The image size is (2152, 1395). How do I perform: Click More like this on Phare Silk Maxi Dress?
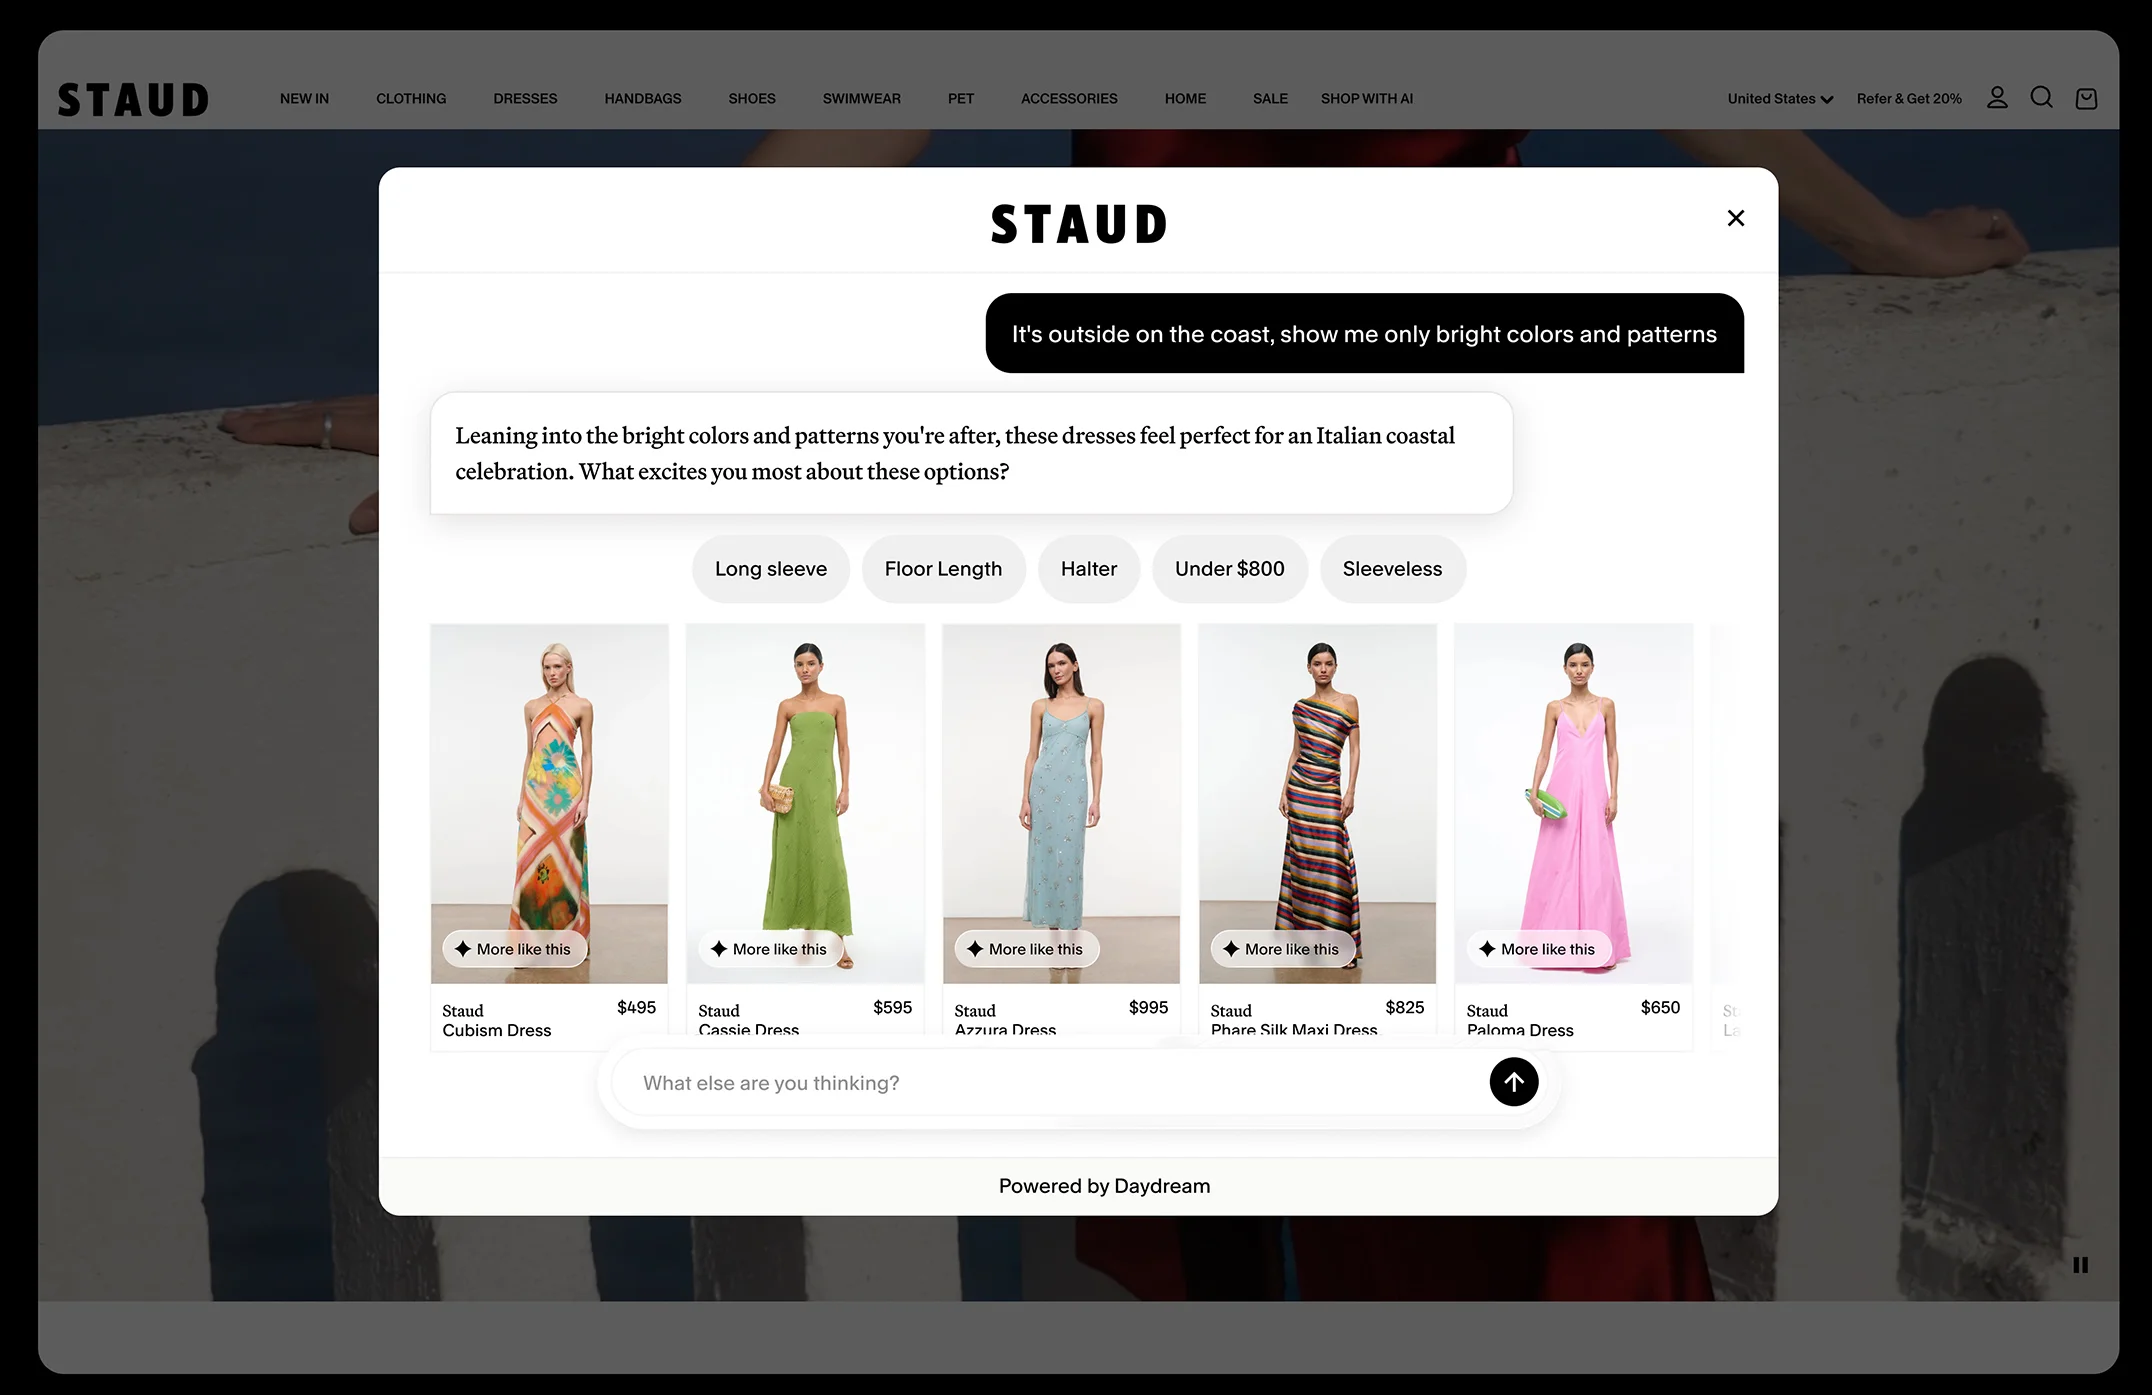pos(1282,949)
